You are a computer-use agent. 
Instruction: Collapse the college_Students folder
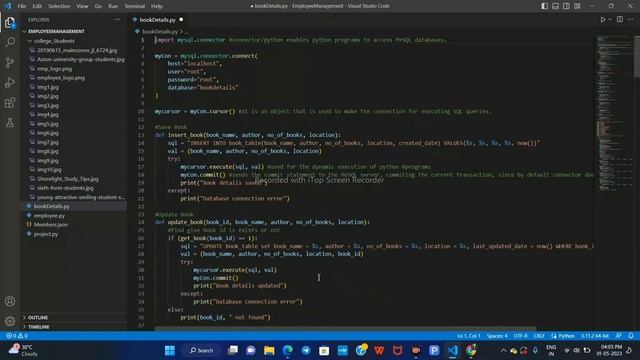[54, 41]
